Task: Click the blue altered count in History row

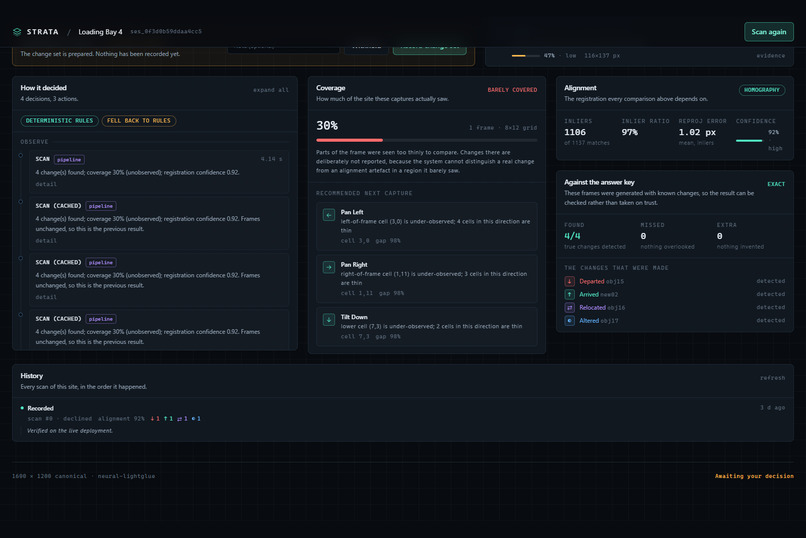Action: coord(196,419)
